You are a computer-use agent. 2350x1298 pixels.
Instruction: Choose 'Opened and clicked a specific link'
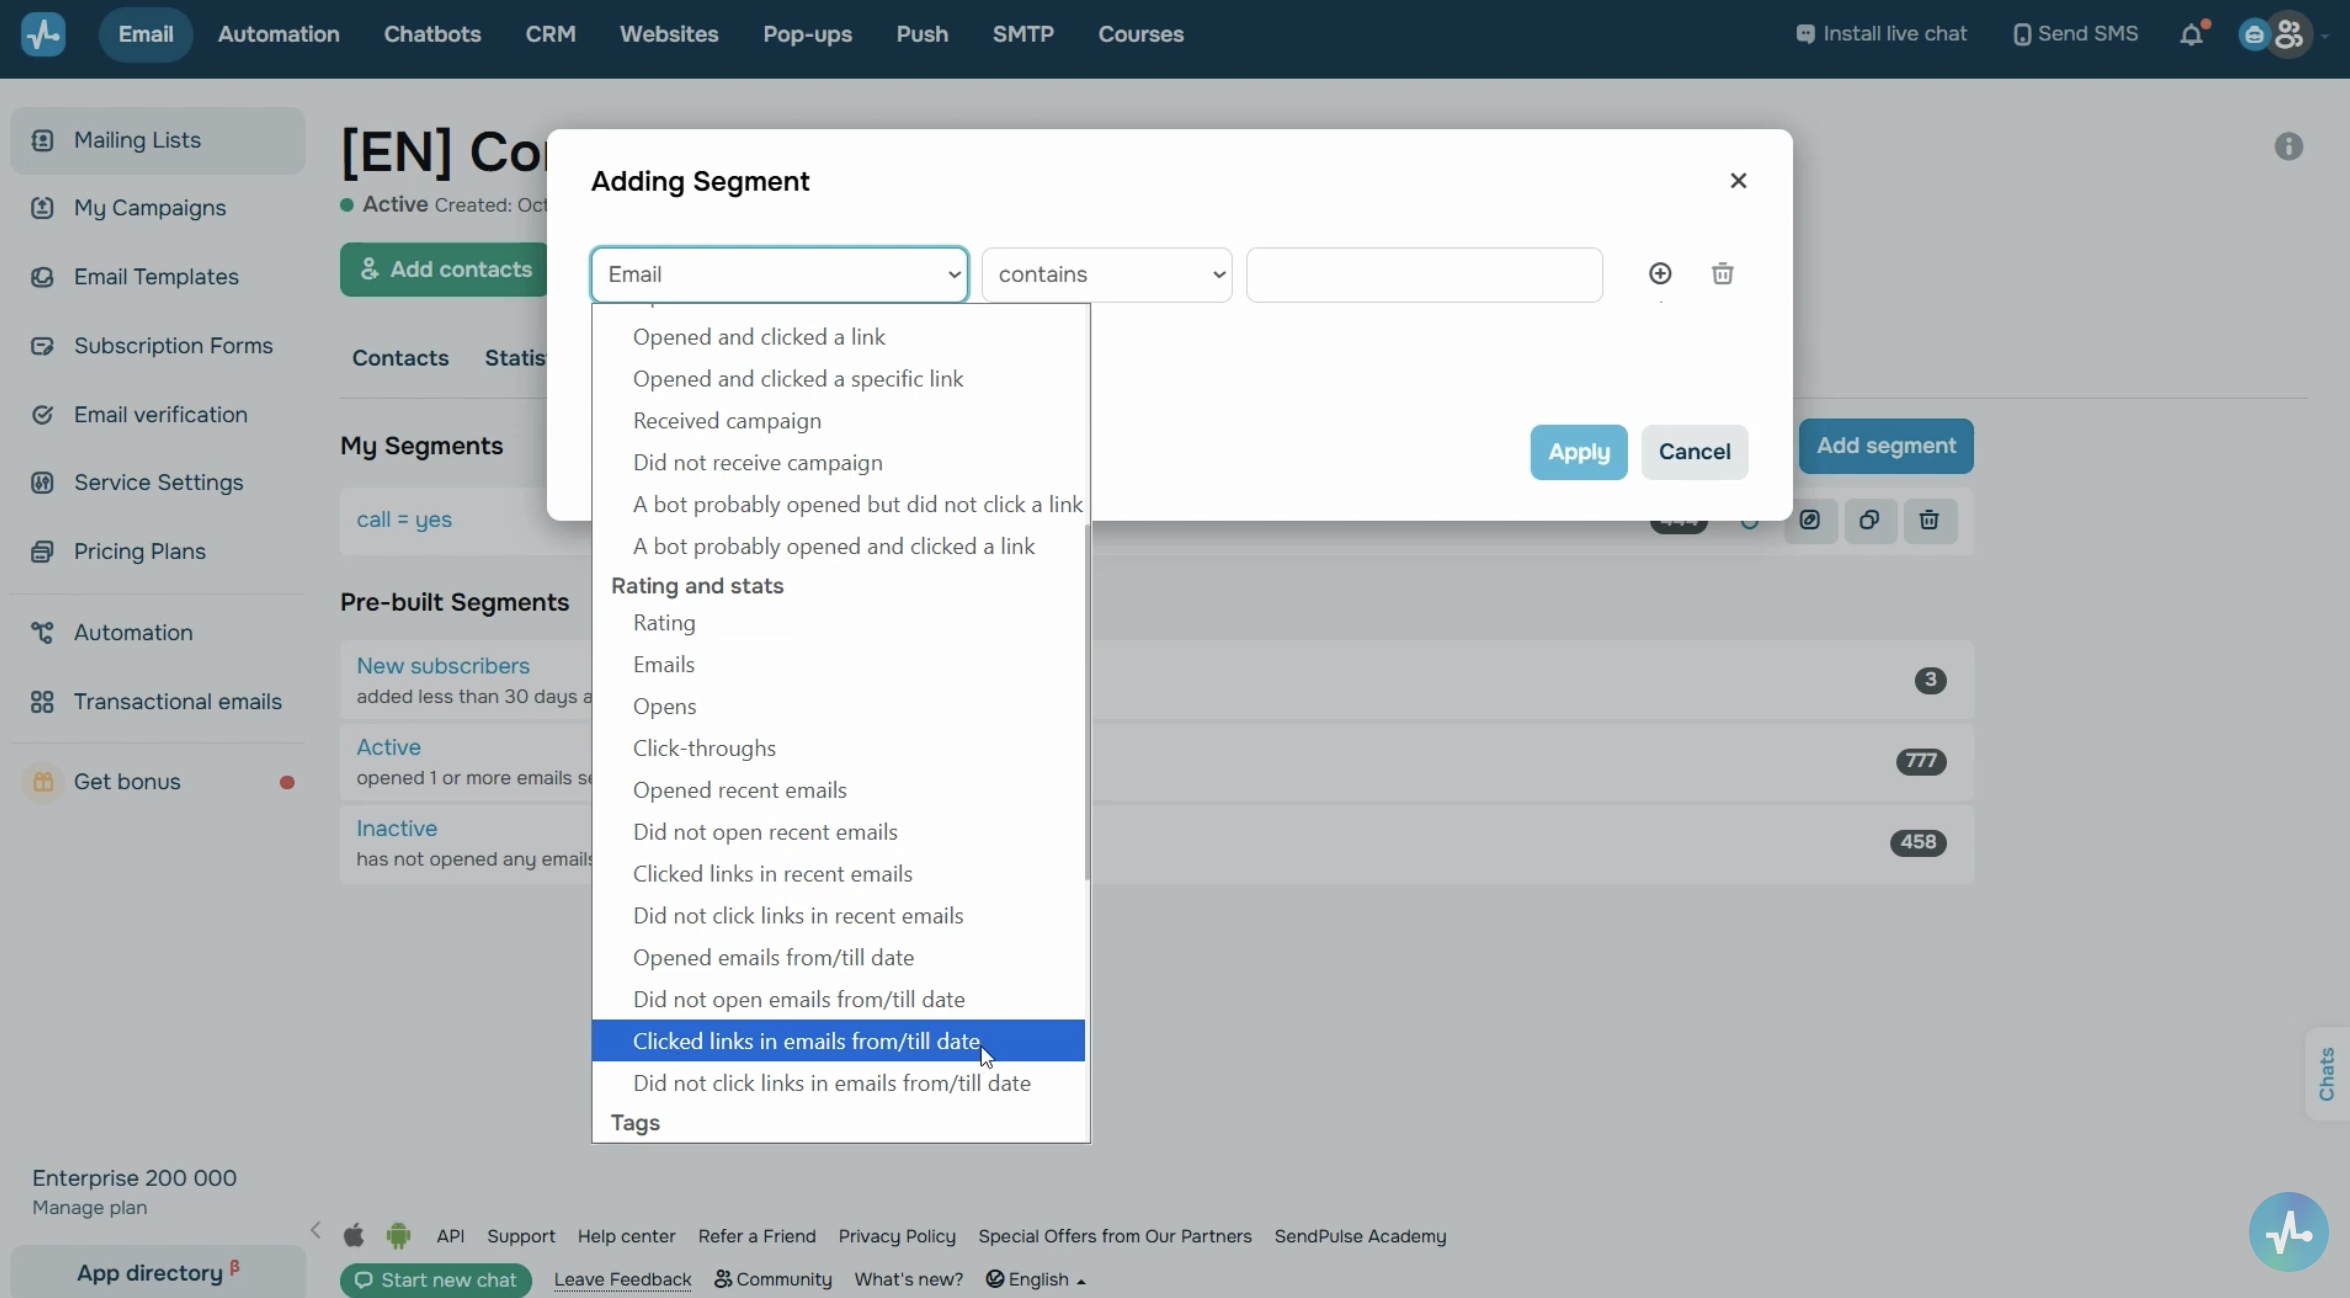pyautogui.click(x=838, y=379)
